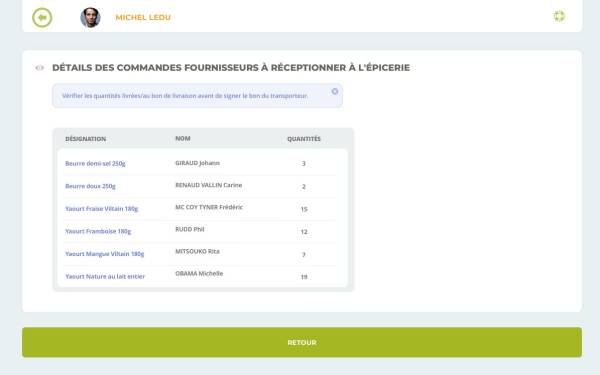The width and height of the screenshot is (600, 375).
Task: Click the circular help icon in the header
Action: pos(559,16)
